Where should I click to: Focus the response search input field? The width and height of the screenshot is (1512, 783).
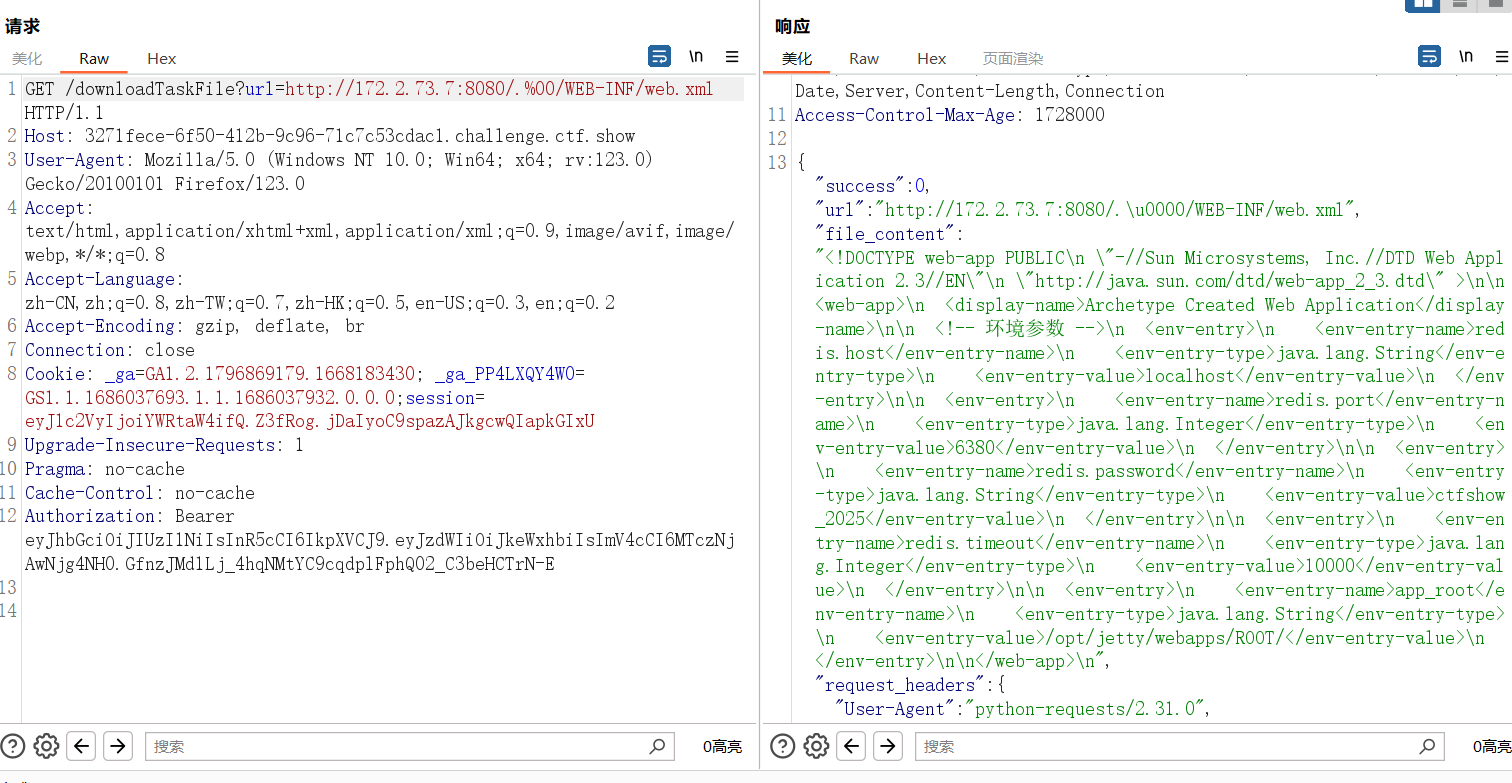tap(1180, 746)
